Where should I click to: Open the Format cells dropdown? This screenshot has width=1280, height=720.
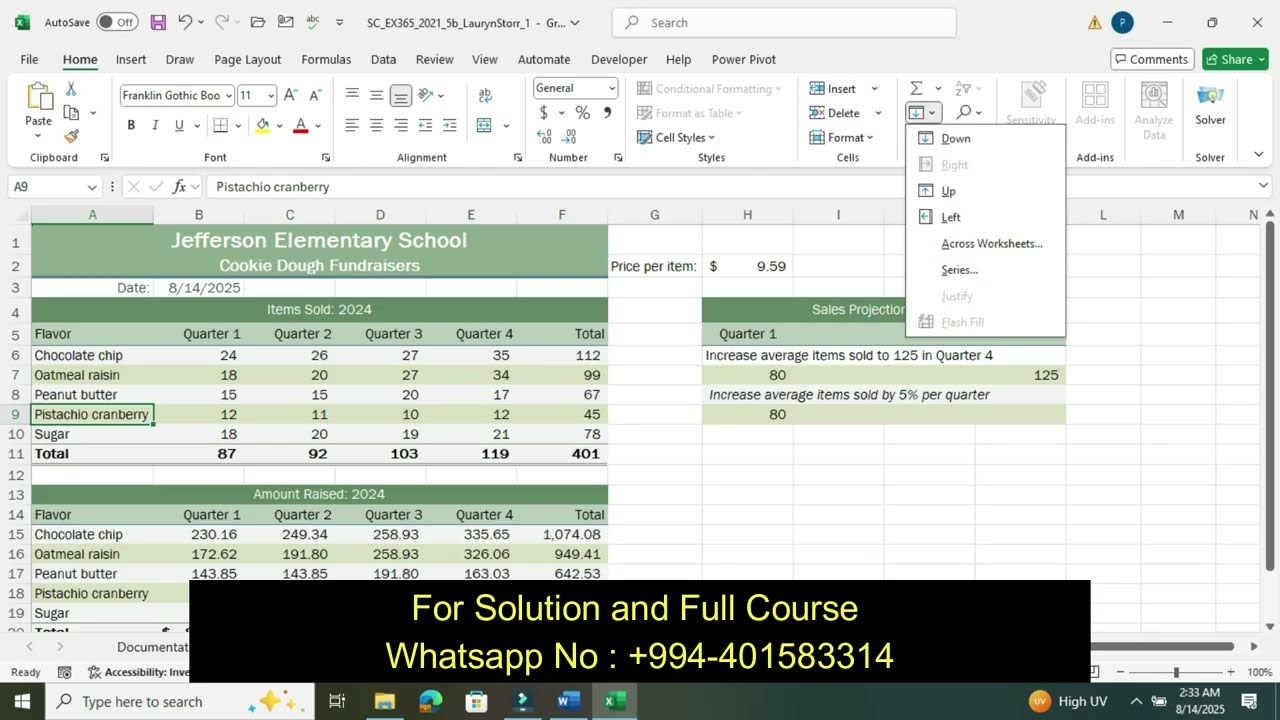(x=842, y=138)
